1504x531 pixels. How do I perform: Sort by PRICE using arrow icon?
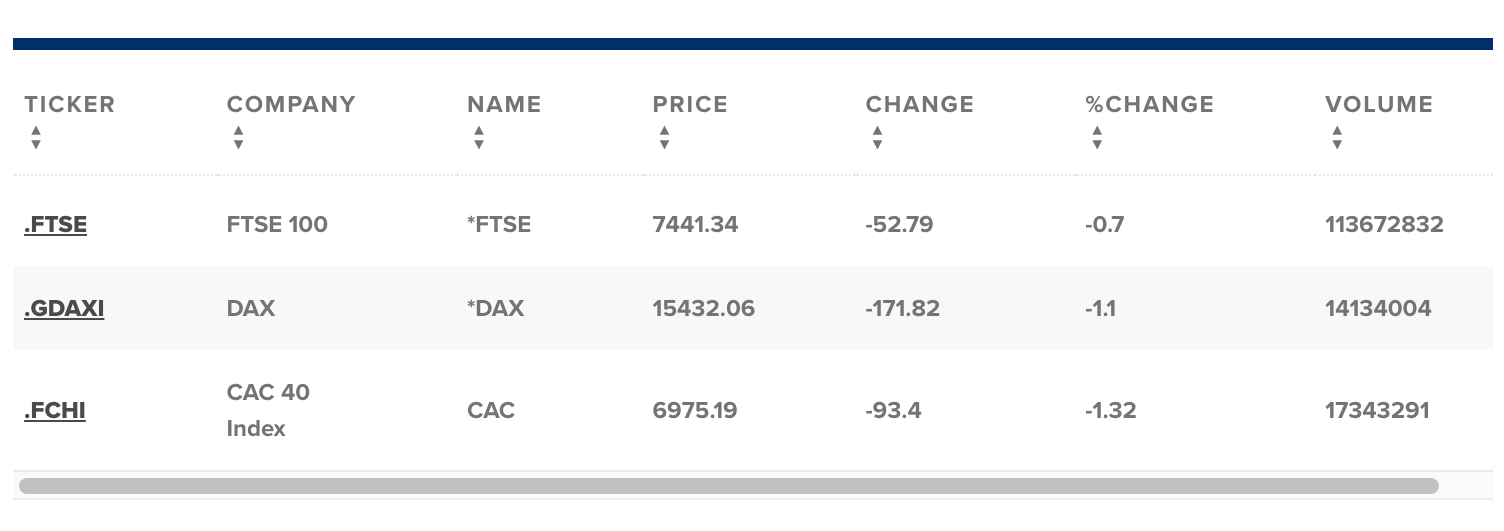pyautogui.click(x=664, y=137)
